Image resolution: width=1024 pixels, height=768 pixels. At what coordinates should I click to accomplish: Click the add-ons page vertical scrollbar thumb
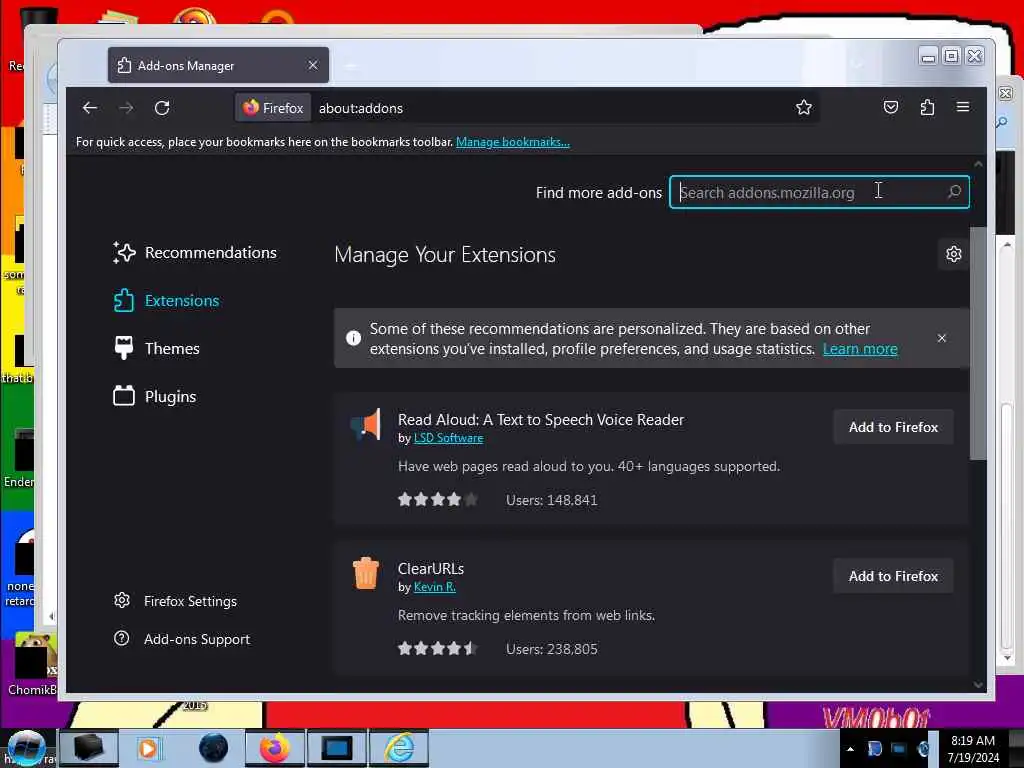click(978, 343)
